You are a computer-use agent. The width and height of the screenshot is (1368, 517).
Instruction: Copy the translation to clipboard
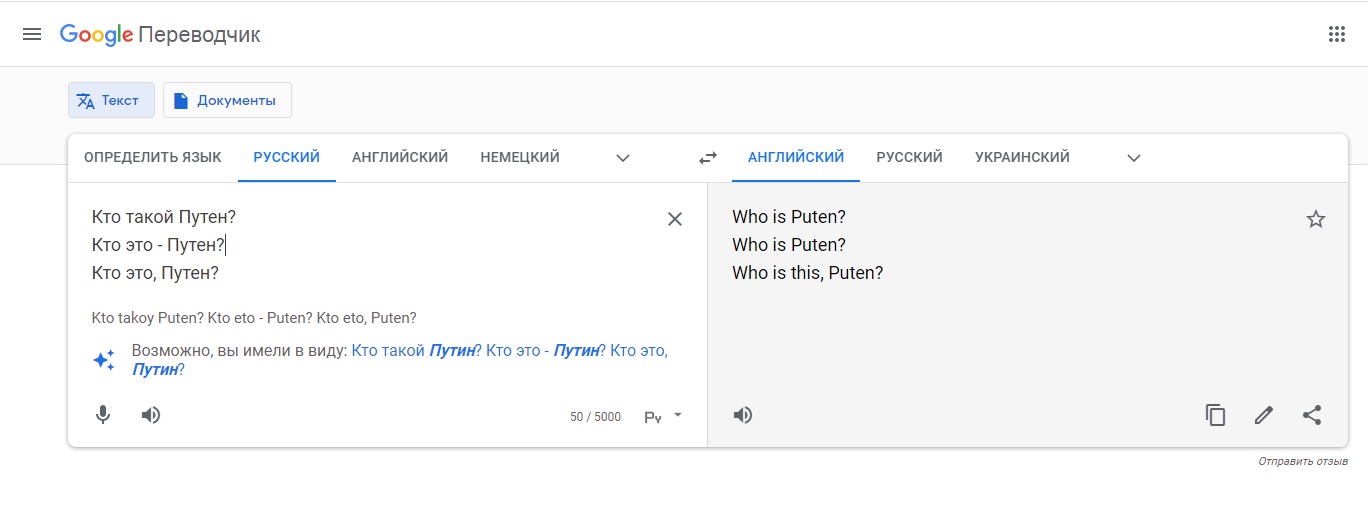click(1216, 415)
